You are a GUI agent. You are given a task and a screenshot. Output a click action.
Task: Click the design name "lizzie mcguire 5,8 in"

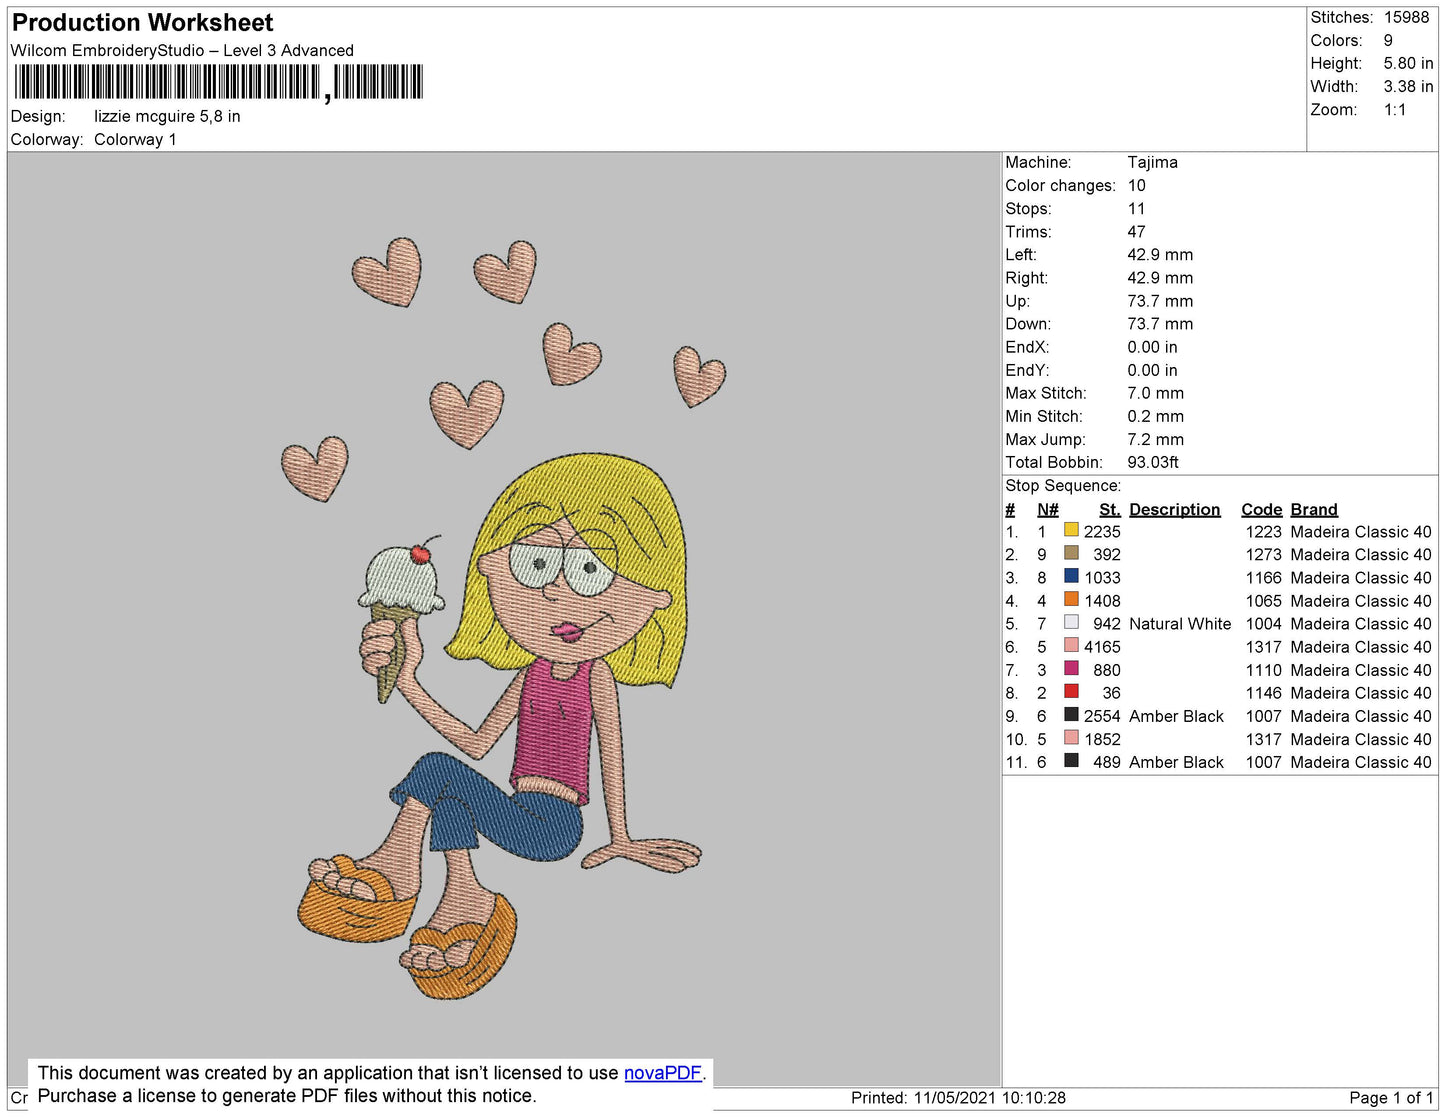coord(167,116)
